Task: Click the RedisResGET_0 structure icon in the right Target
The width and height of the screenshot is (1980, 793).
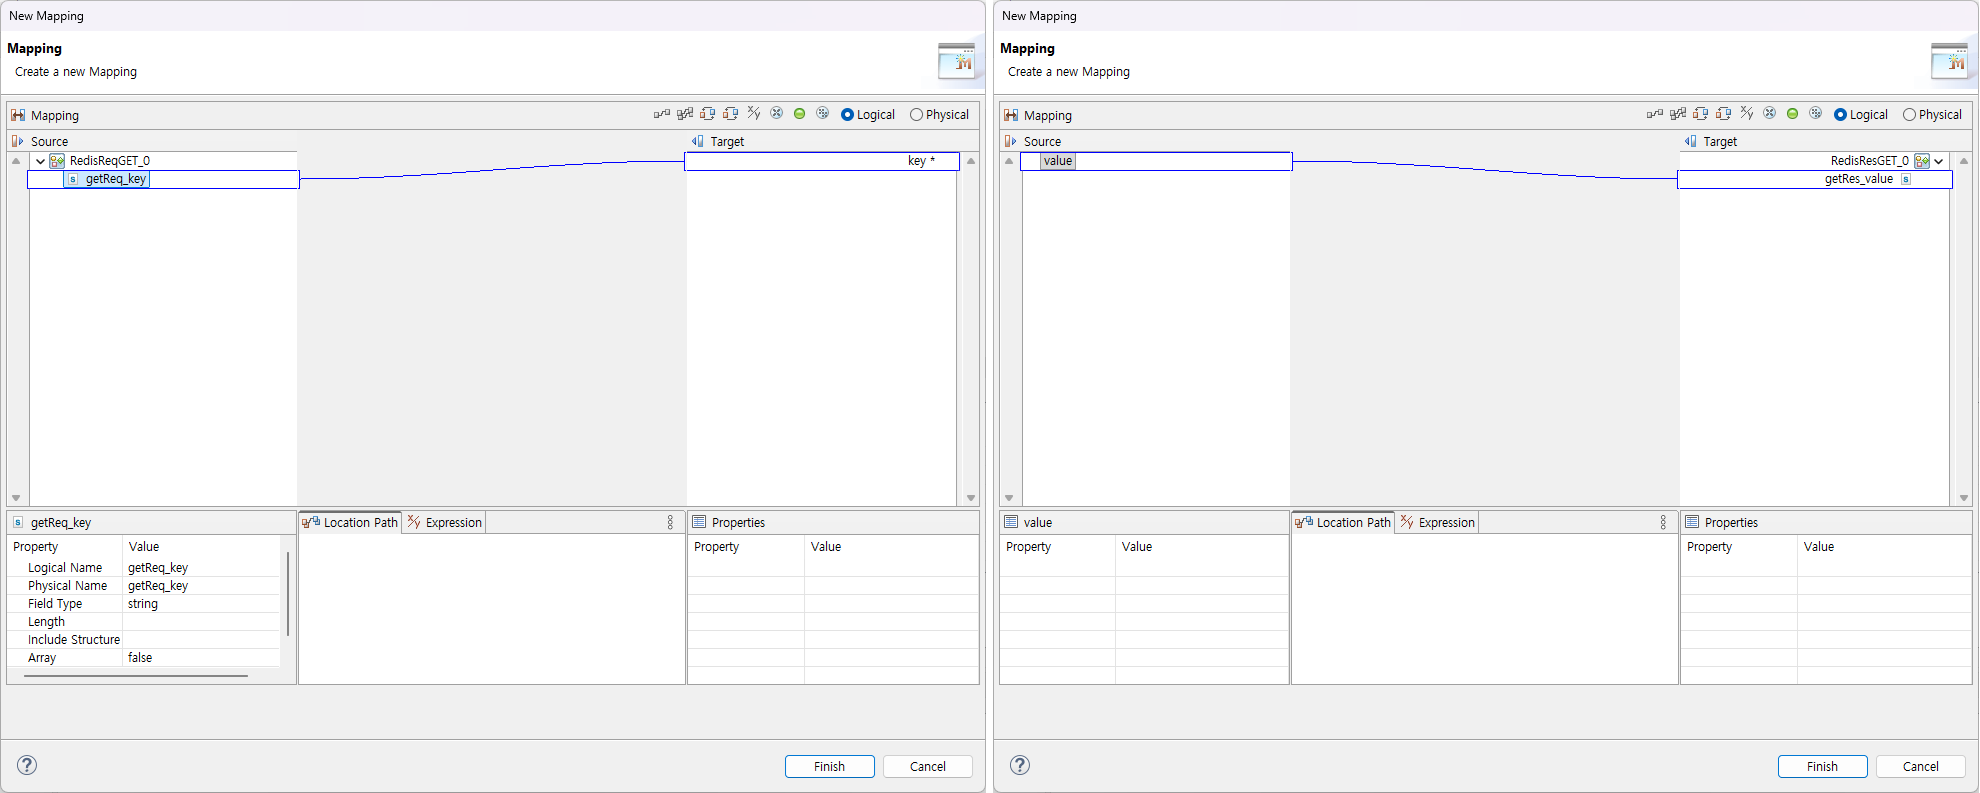Action: point(1922,161)
